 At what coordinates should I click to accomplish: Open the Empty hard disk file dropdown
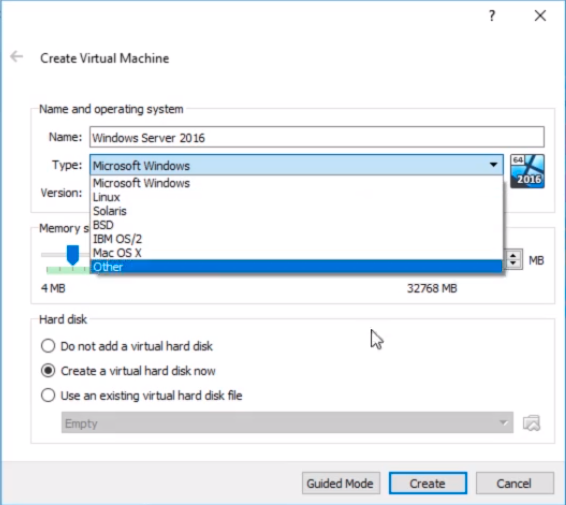(x=287, y=423)
